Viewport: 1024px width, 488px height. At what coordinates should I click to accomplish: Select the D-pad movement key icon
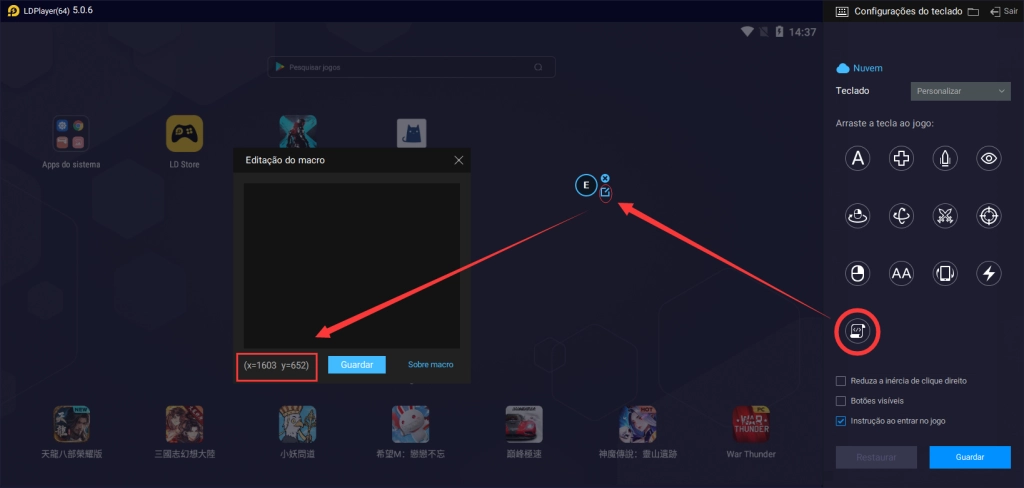click(901, 158)
